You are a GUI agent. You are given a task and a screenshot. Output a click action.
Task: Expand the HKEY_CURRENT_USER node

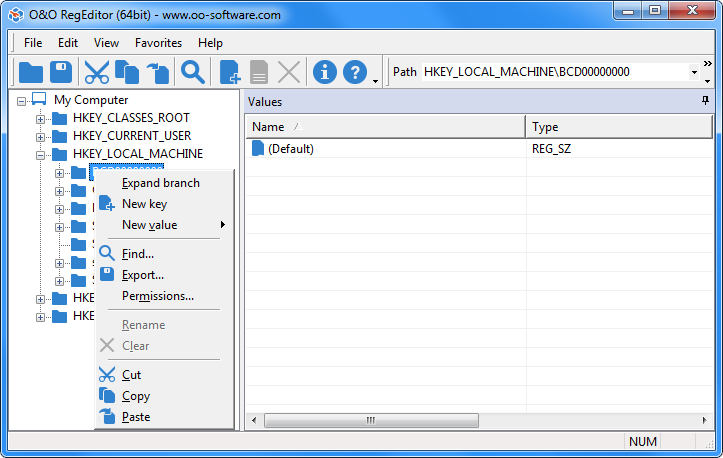point(41,137)
